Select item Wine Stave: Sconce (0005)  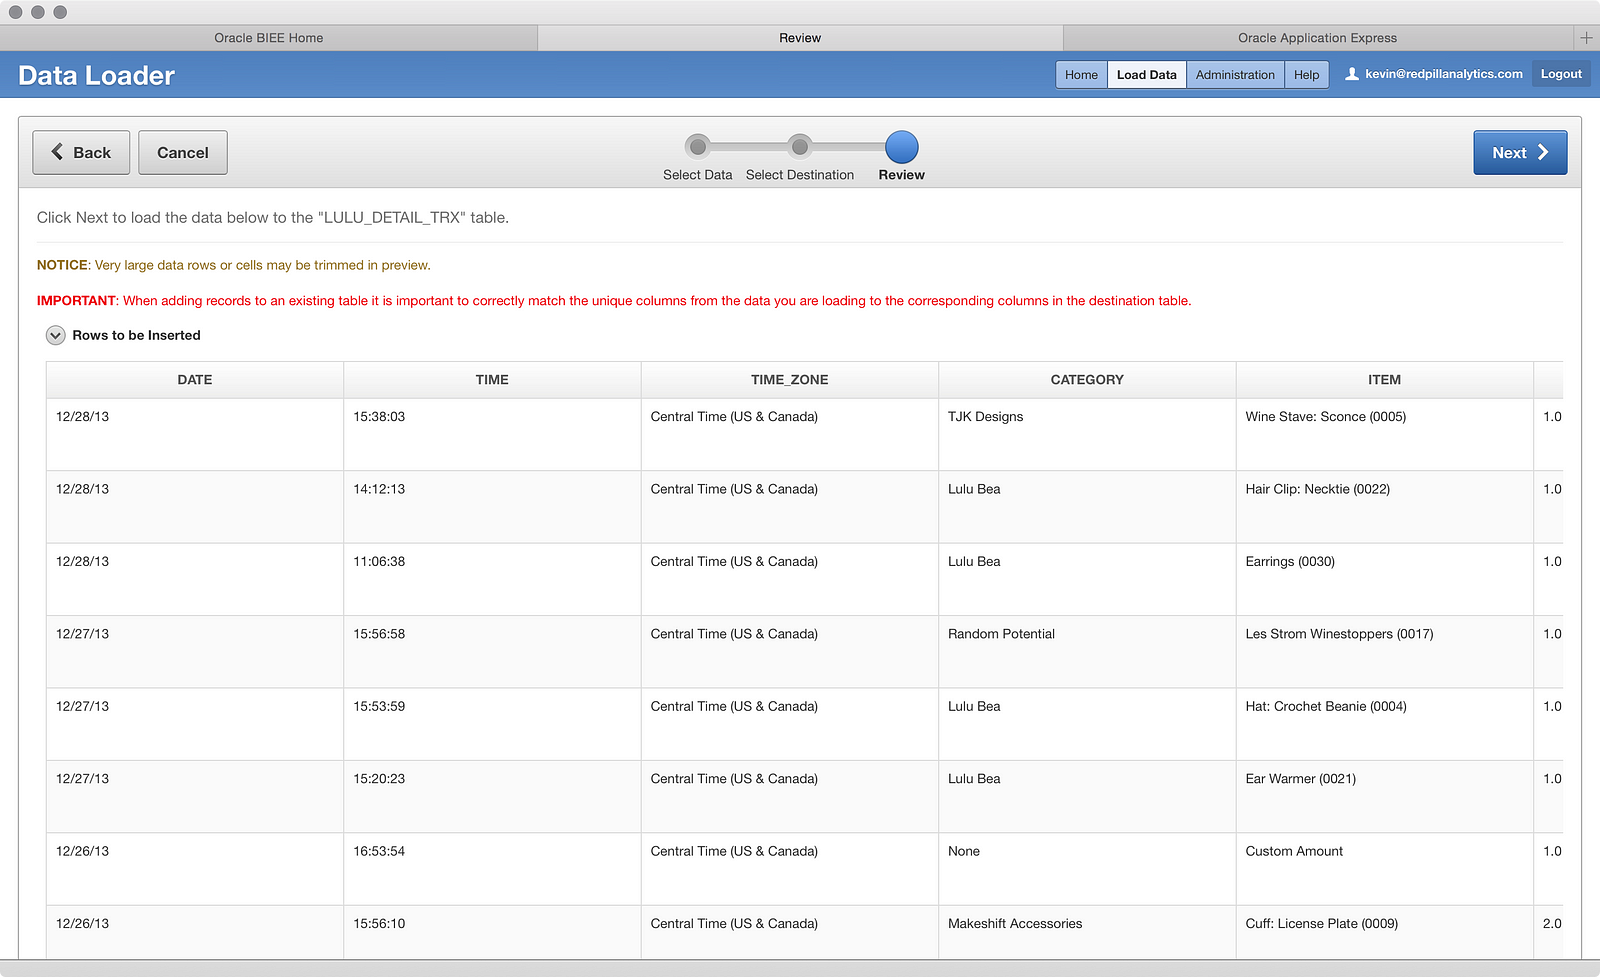tap(1385, 435)
